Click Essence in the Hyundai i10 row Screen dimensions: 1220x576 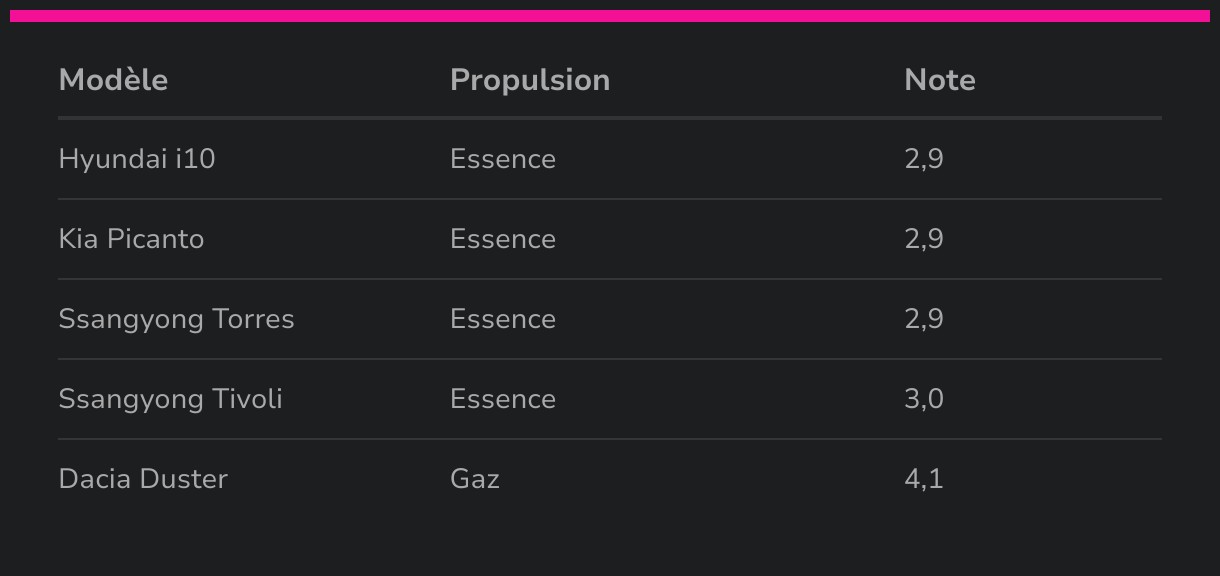503,159
